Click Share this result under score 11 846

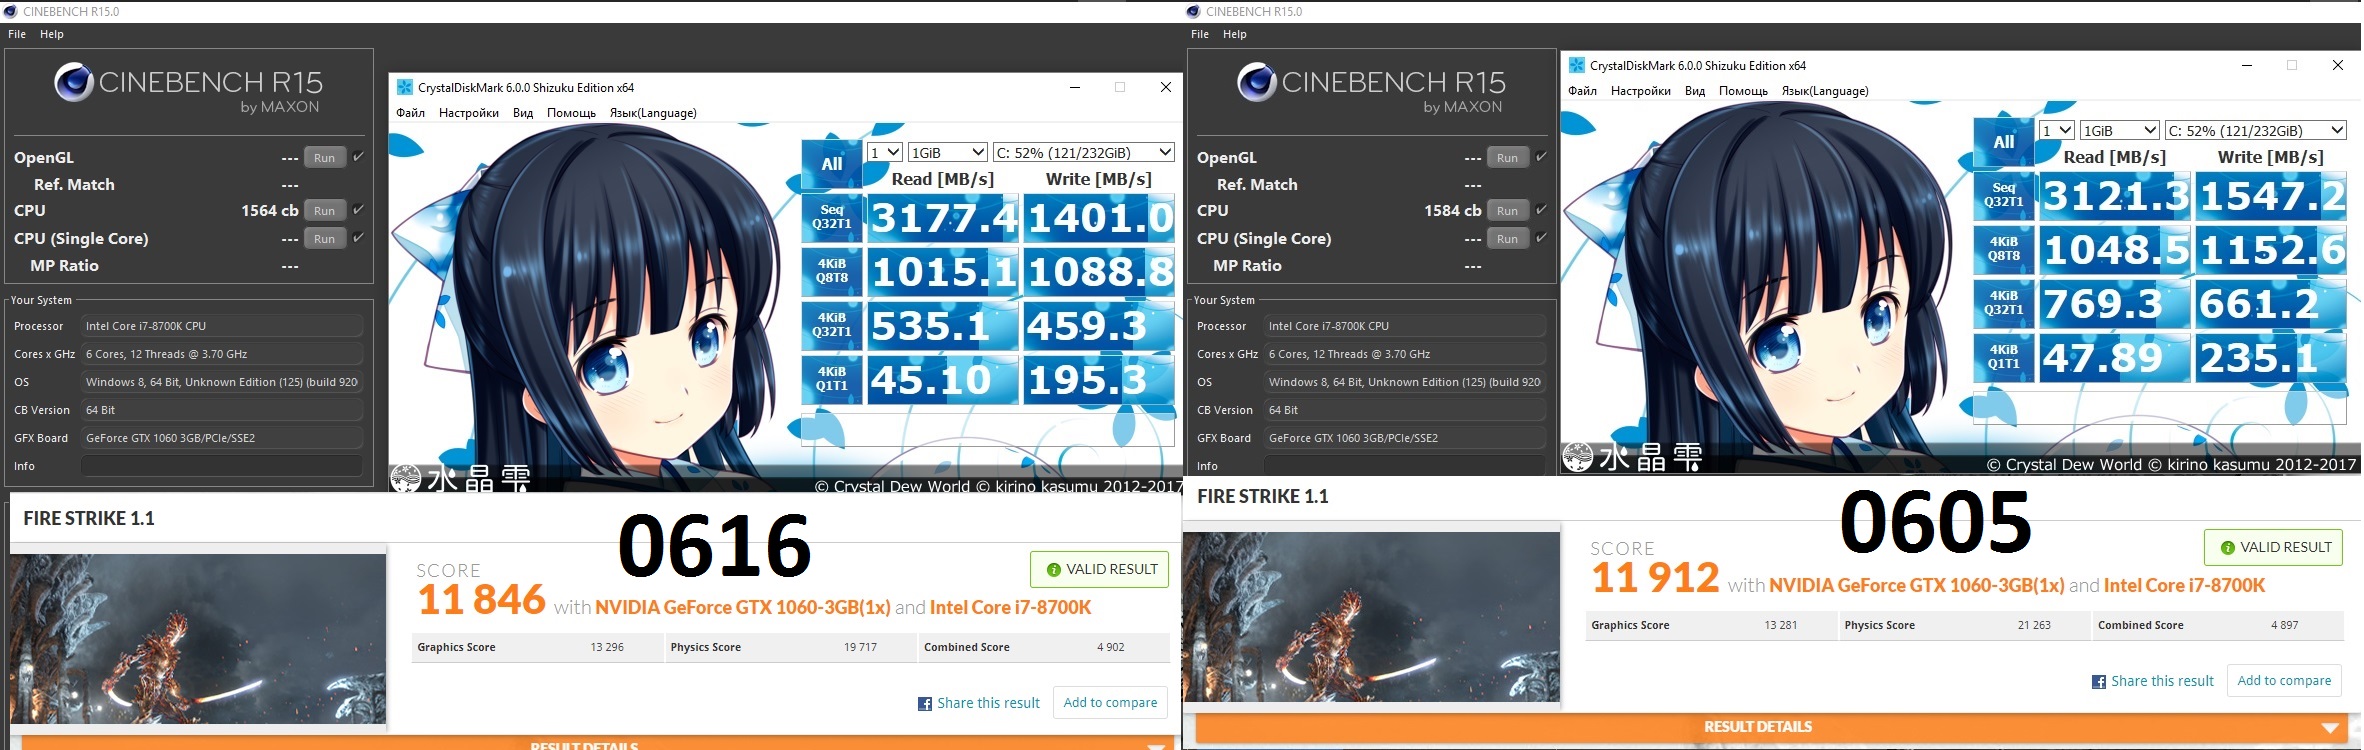(988, 703)
